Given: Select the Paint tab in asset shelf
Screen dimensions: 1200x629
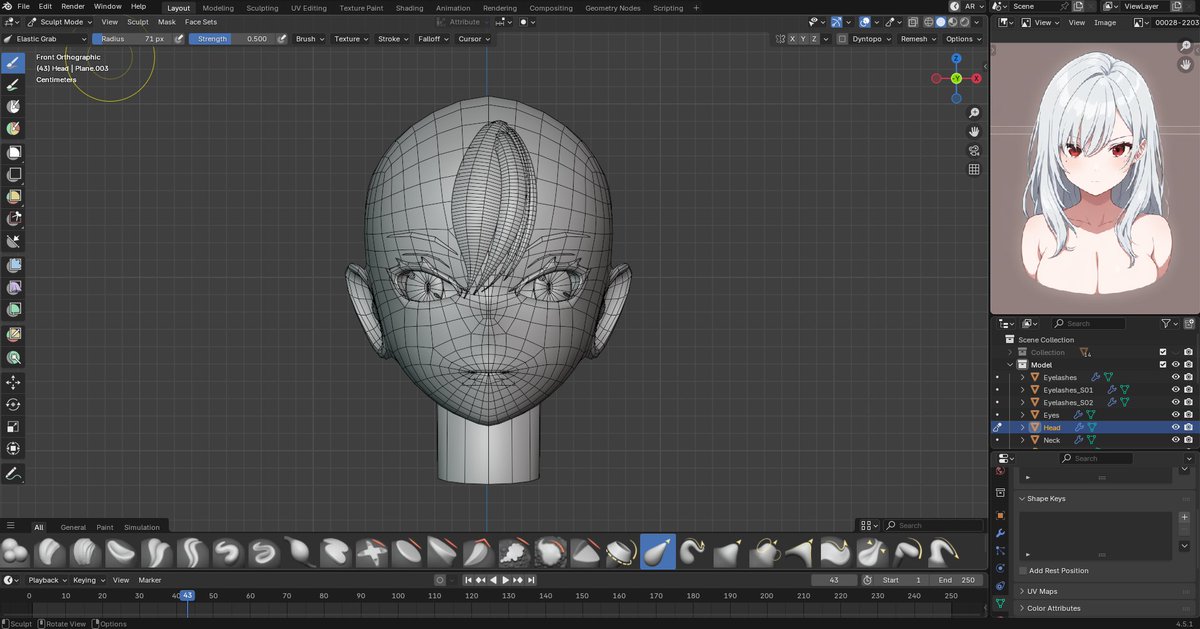Looking at the screenshot, I should [x=105, y=527].
